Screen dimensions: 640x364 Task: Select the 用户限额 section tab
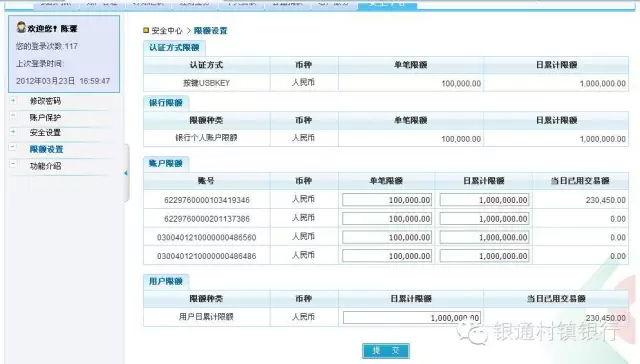pyautogui.click(x=166, y=281)
